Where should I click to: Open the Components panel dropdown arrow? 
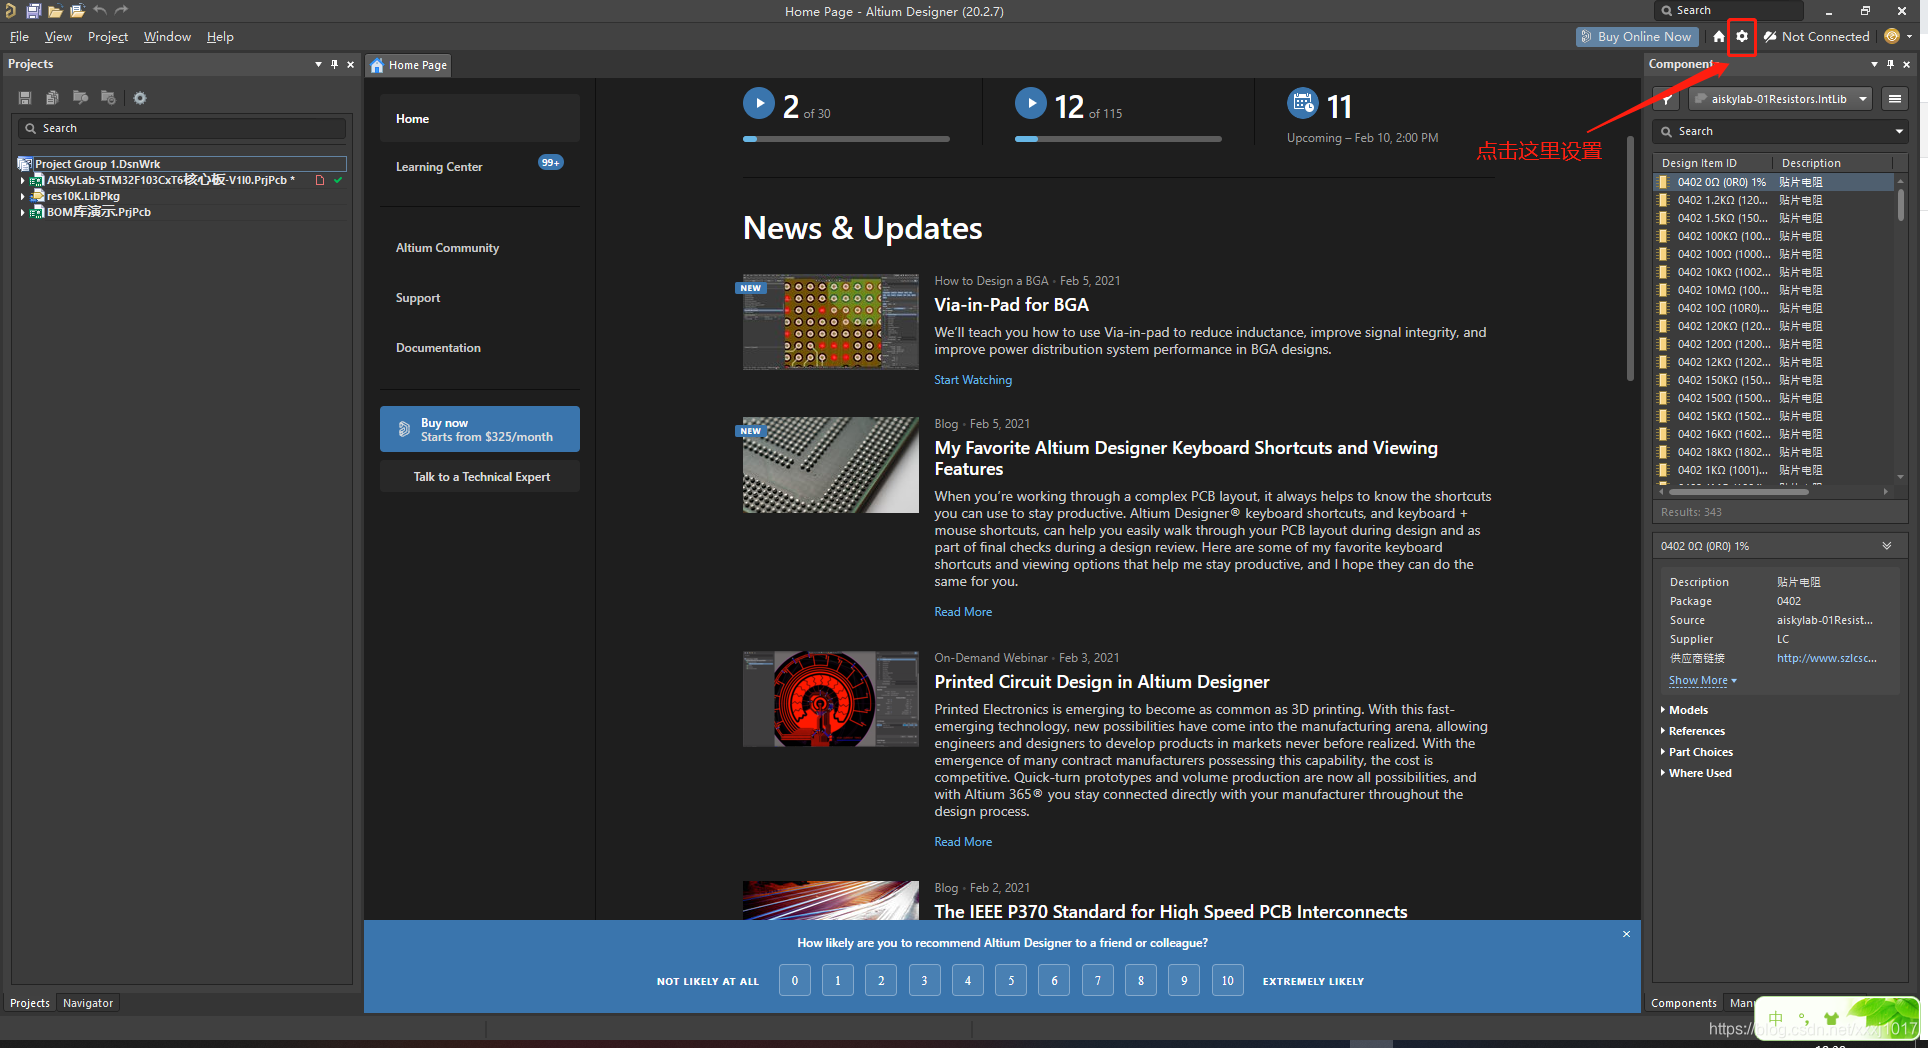1874,64
